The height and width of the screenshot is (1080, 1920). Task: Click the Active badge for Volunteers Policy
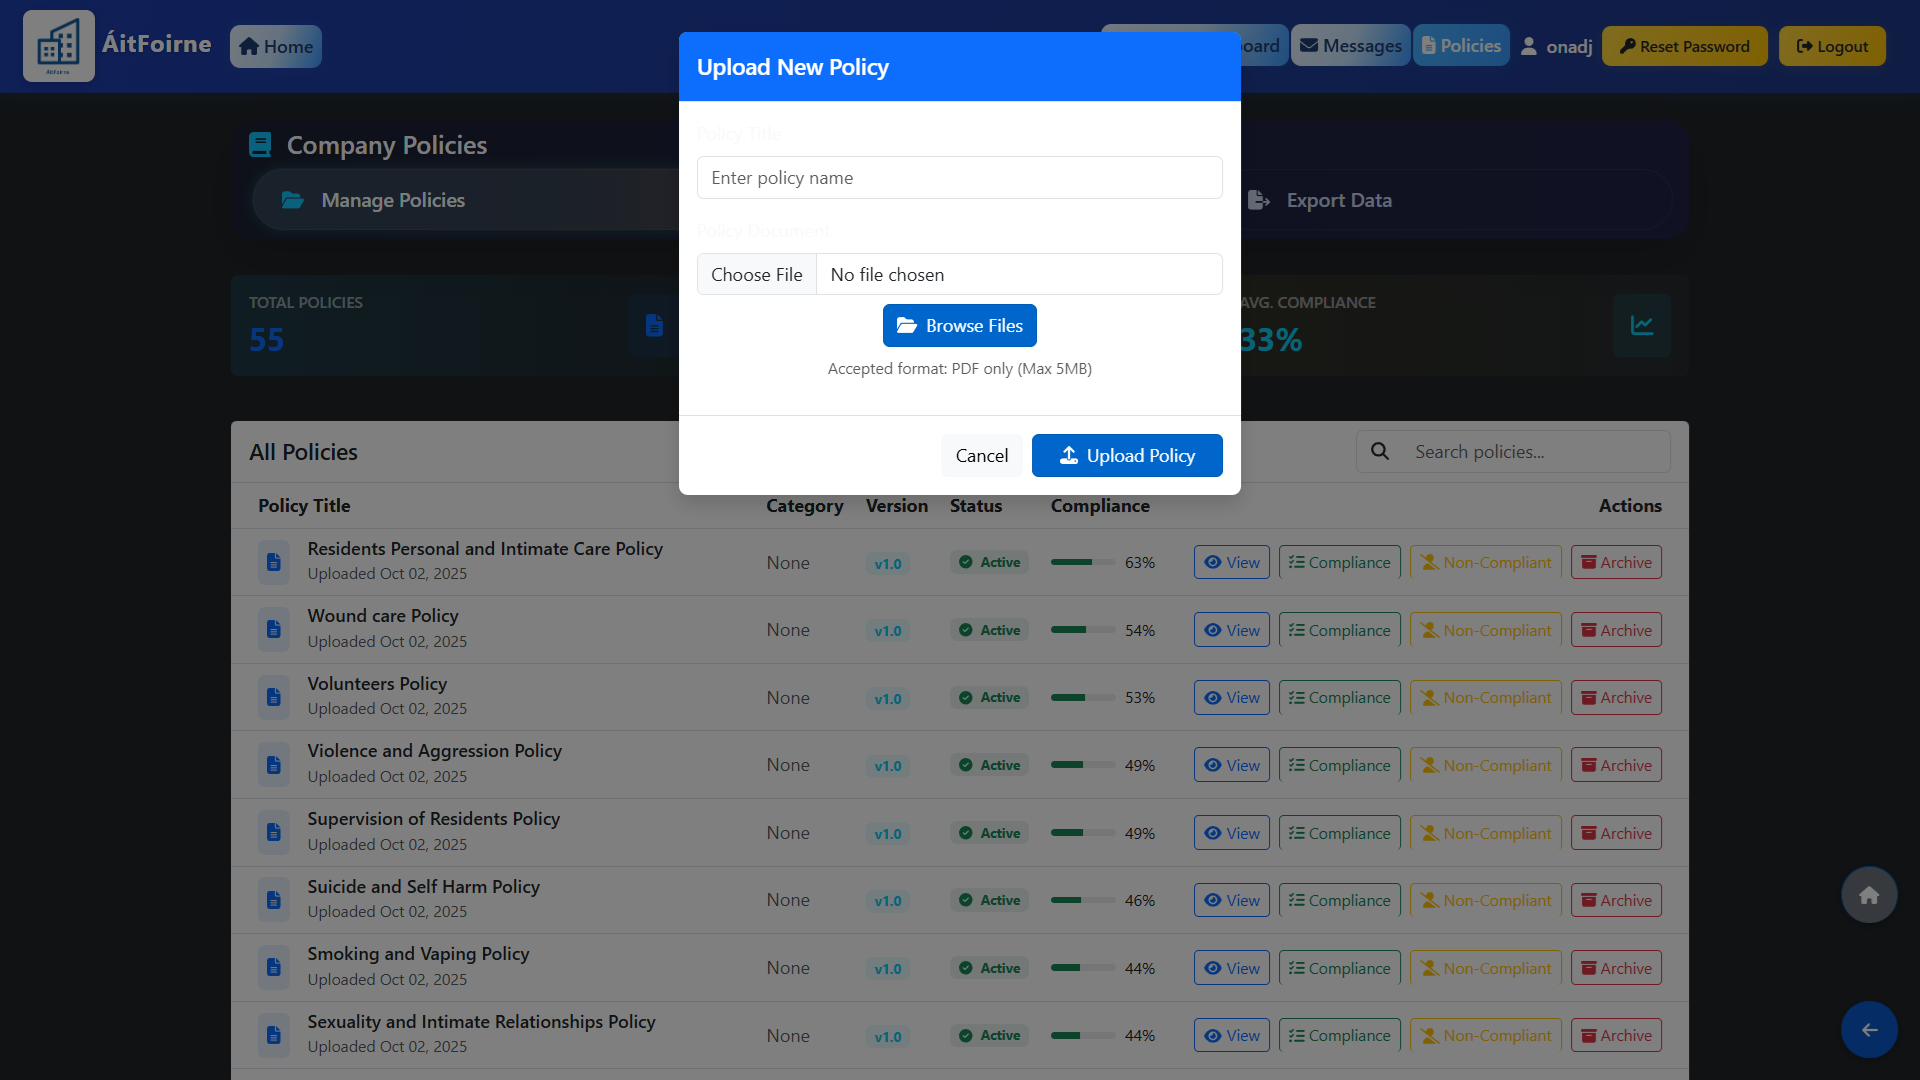point(989,697)
